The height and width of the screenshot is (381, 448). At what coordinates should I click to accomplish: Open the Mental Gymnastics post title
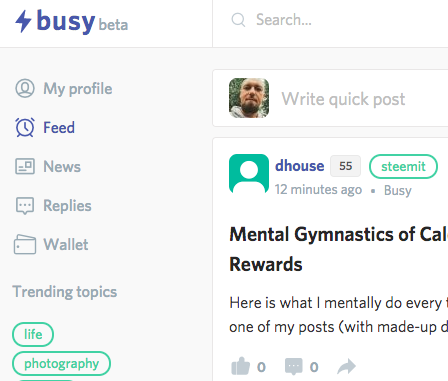[338, 249]
